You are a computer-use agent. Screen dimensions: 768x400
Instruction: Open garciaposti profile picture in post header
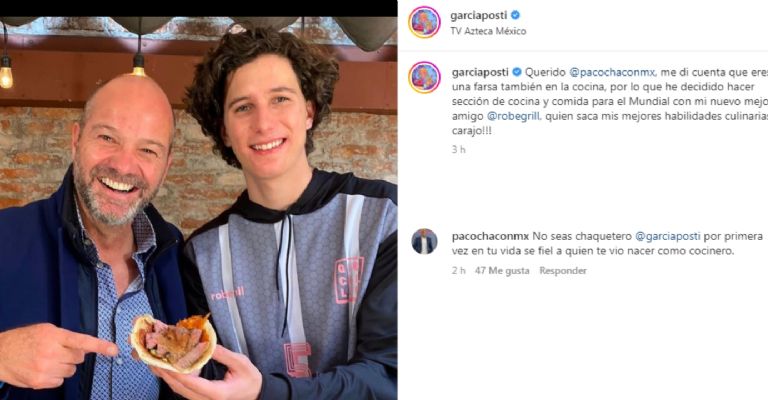[424, 22]
